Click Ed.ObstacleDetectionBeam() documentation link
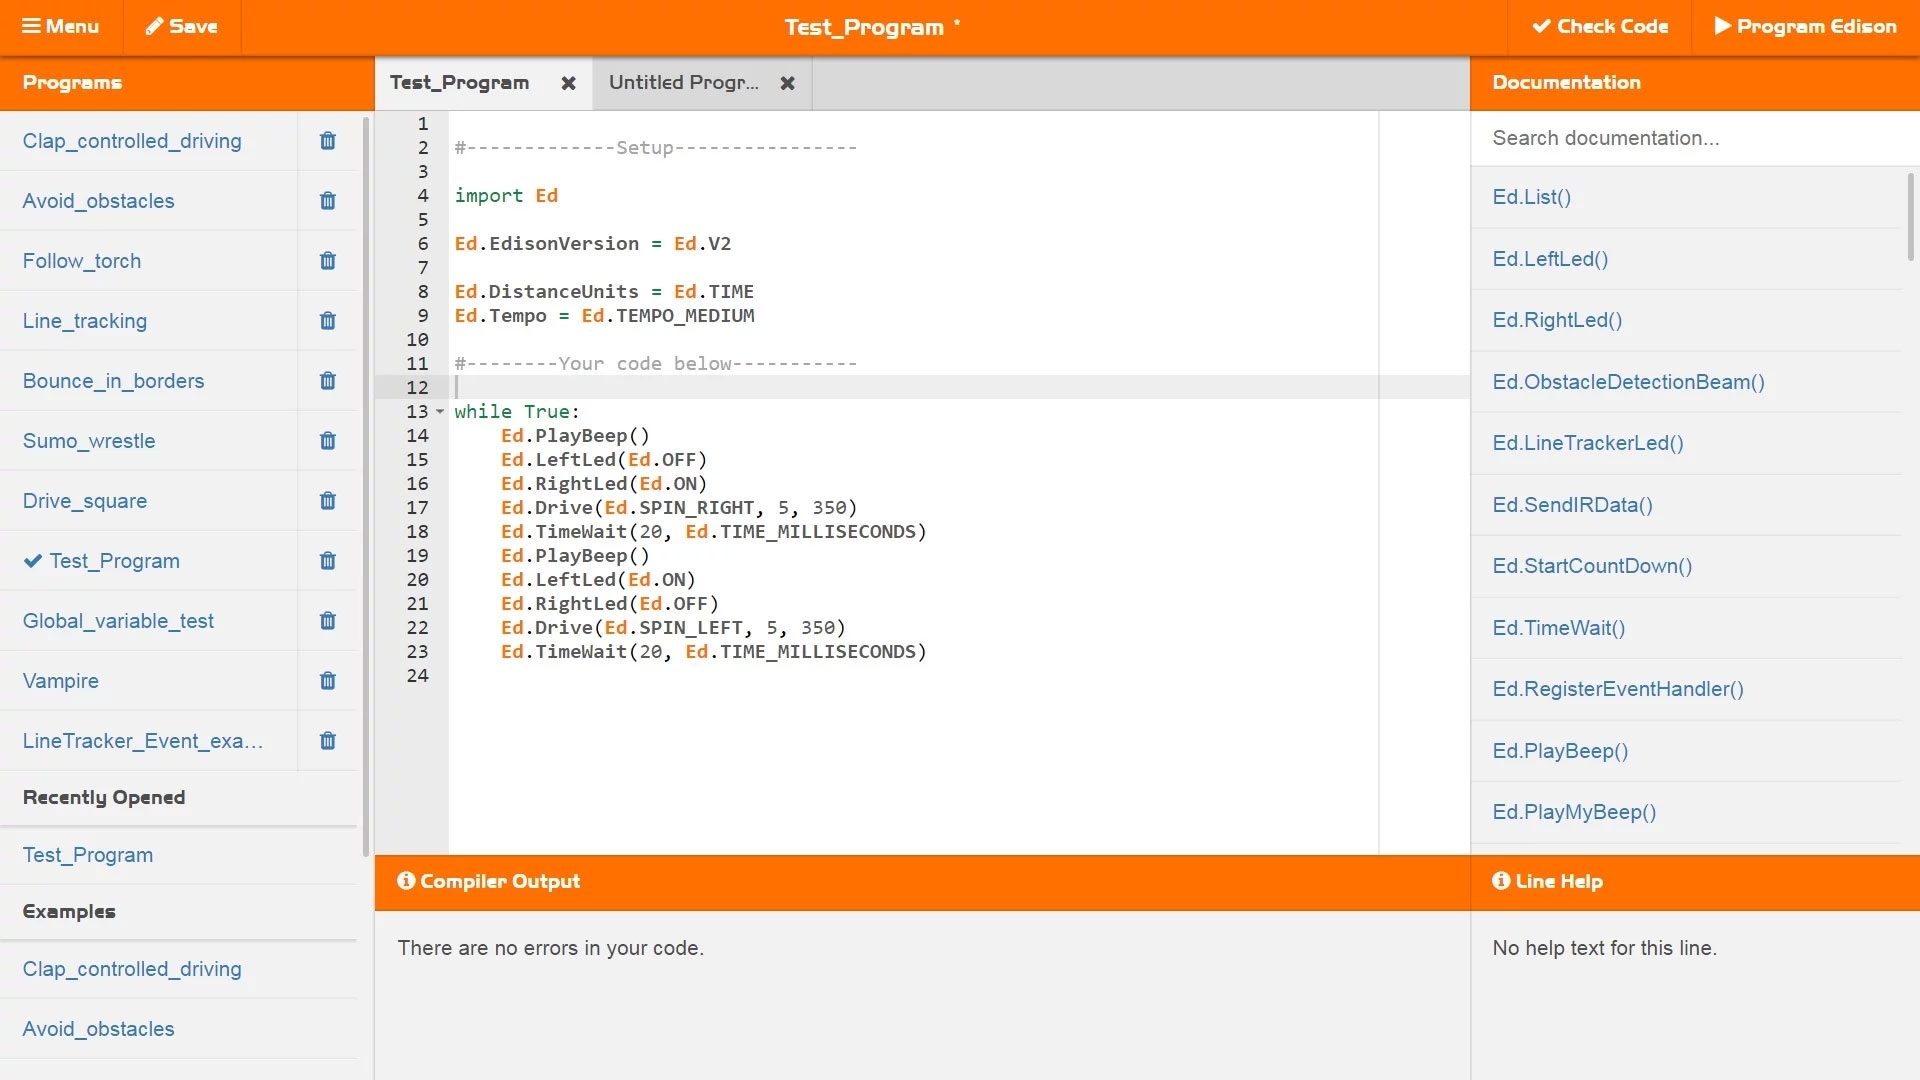The height and width of the screenshot is (1080, 1920). point(1629,381)
